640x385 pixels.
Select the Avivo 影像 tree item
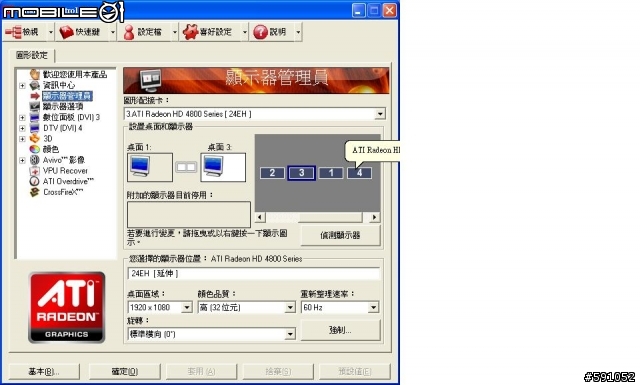[64, 160]
